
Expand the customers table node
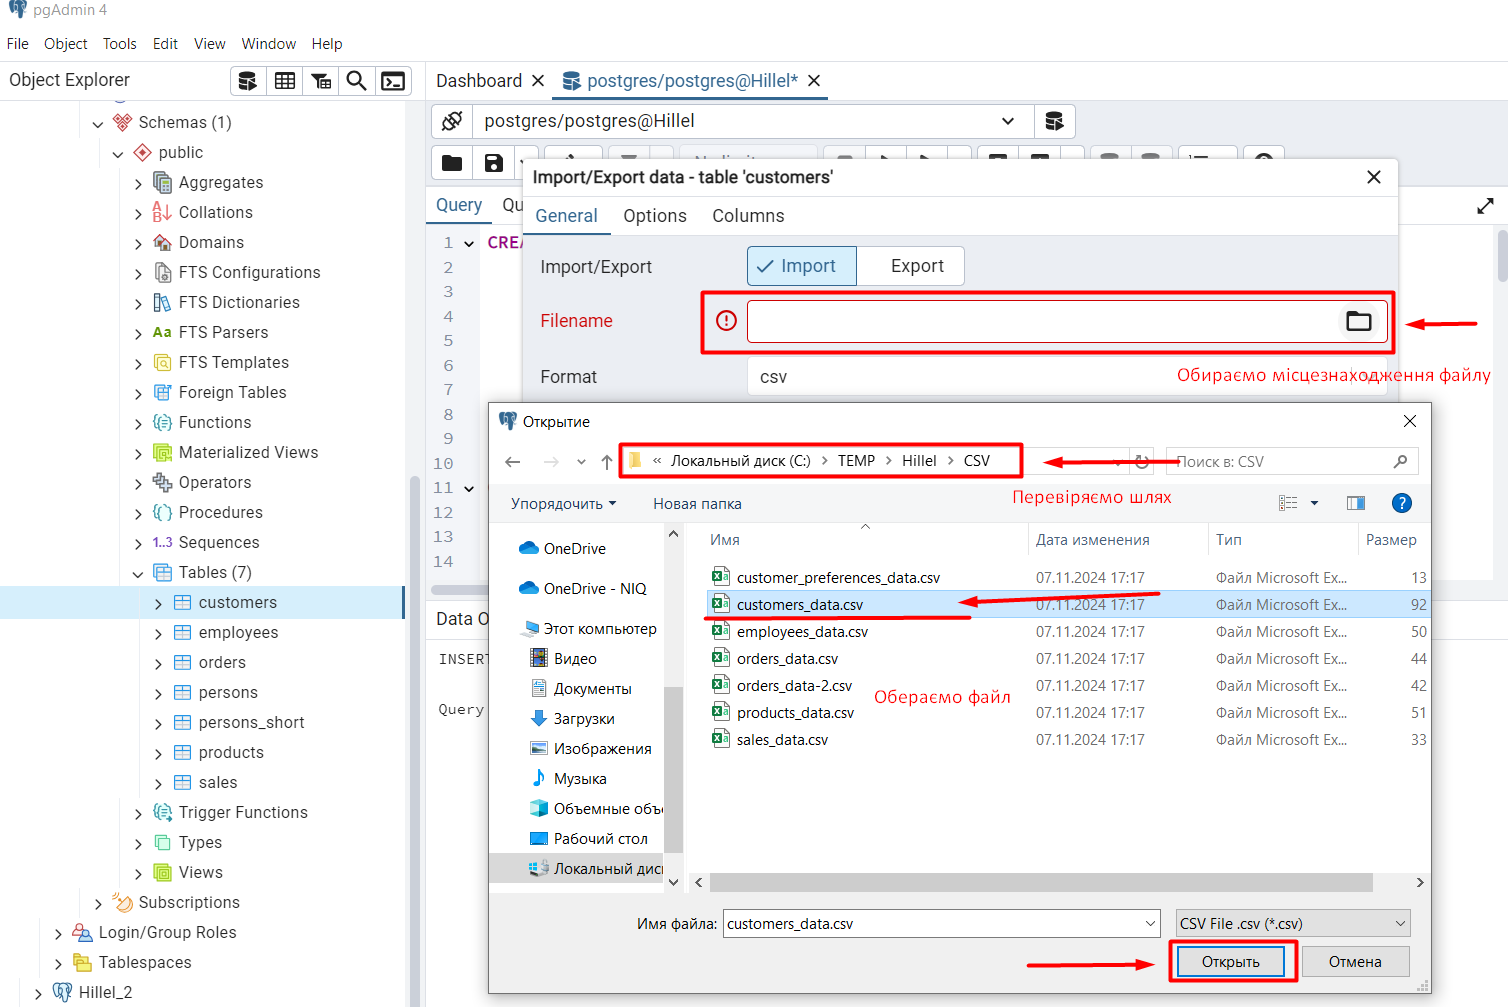(x=158, y=603)
